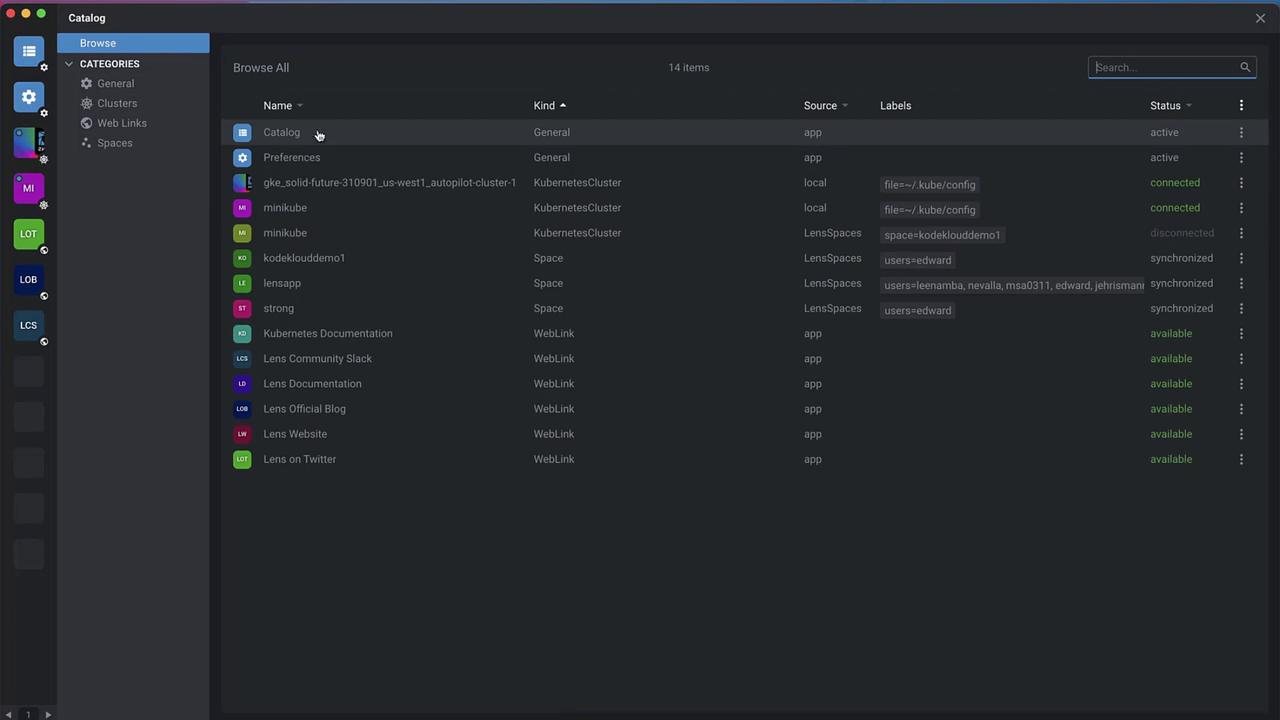Screen dimensions: 1280x720
Task: Open actions menu for Lens on Twitter row
Action: [1241, 459]
